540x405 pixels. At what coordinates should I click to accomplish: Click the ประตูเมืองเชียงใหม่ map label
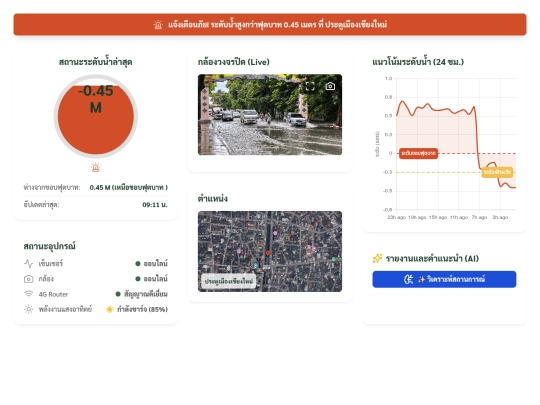point(229,281)
